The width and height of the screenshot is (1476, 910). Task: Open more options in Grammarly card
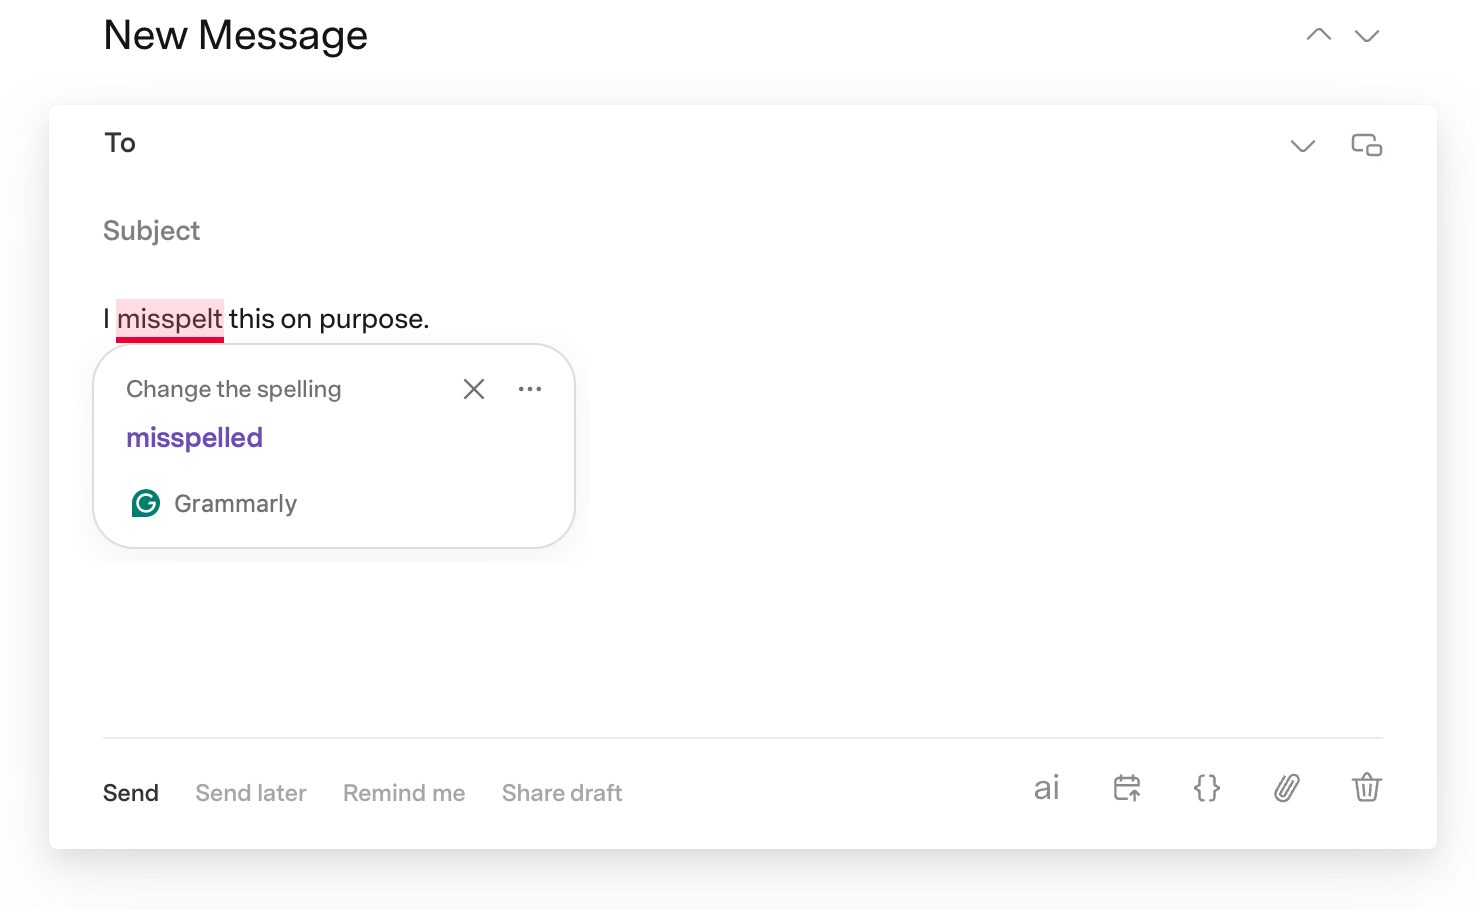tap(530, 389)
